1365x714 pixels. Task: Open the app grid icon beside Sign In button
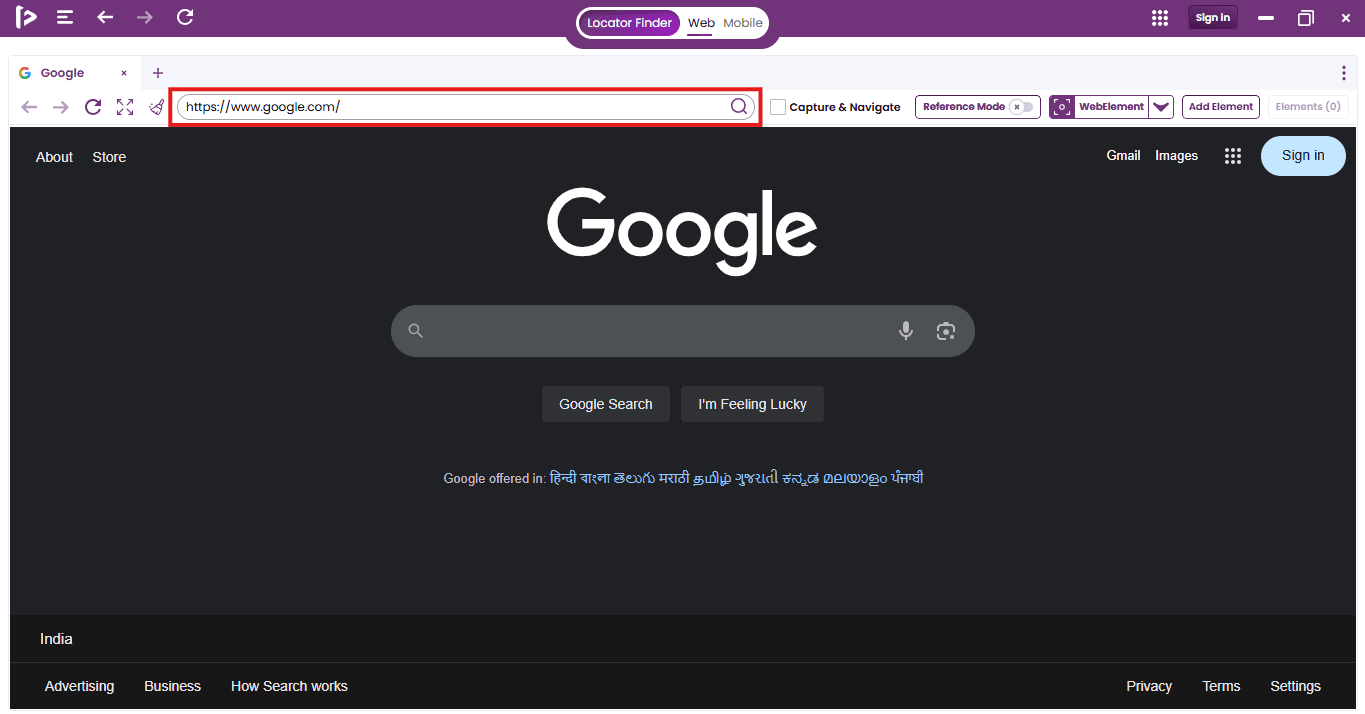coord(1160,17)
